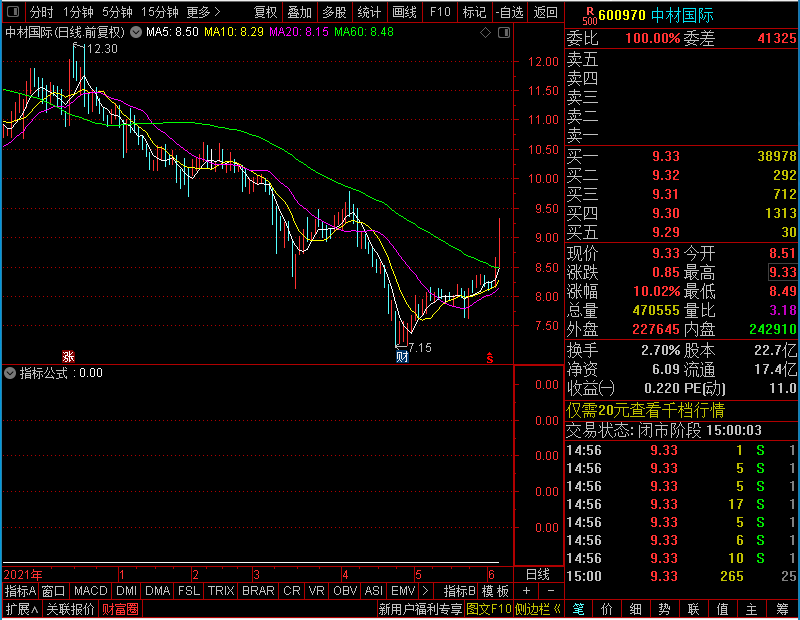The width and height of the screenshot is (800, 620).
Task: Expand the MA indicator dropdown arrow
Action: click(x=136, y=32)
